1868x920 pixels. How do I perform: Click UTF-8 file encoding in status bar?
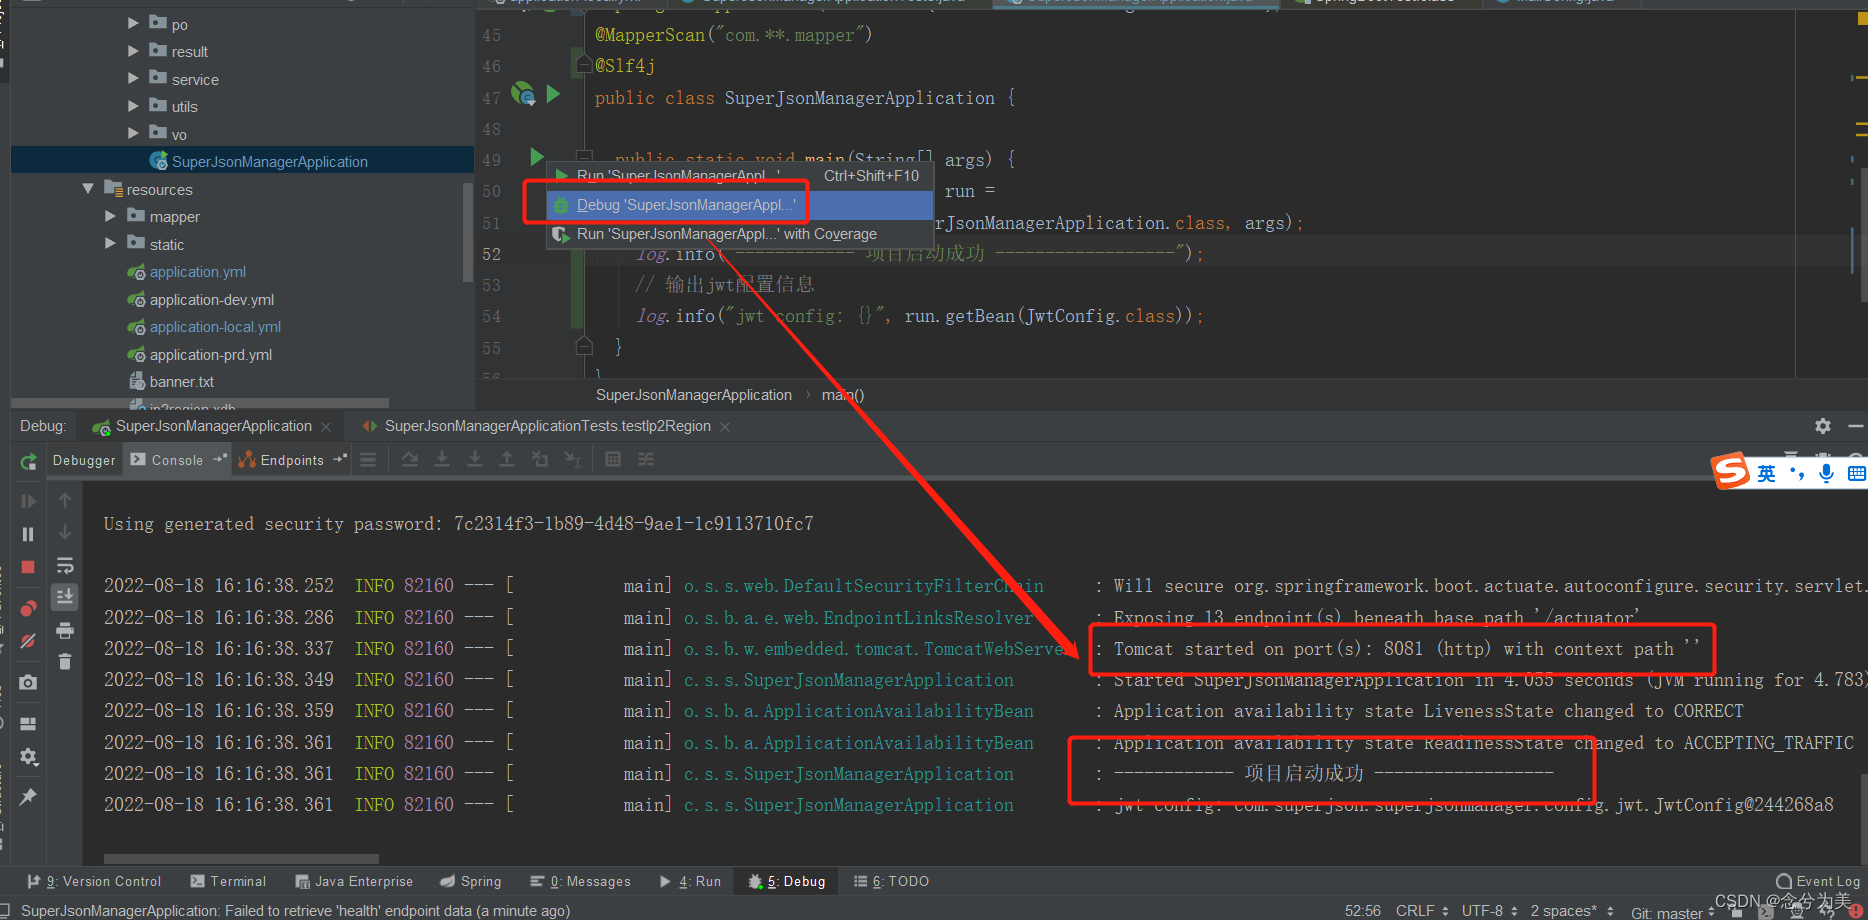point(1489,910)
